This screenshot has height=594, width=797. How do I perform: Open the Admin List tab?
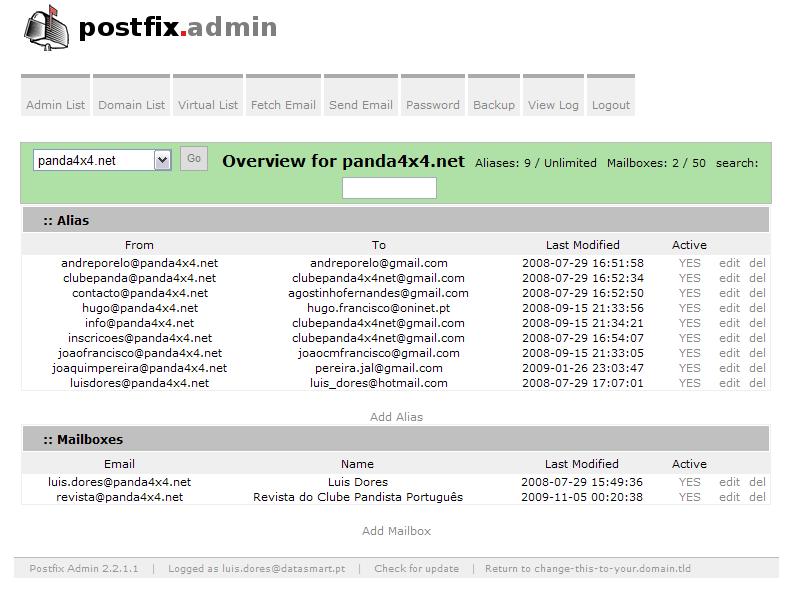[x=55, y=96]
